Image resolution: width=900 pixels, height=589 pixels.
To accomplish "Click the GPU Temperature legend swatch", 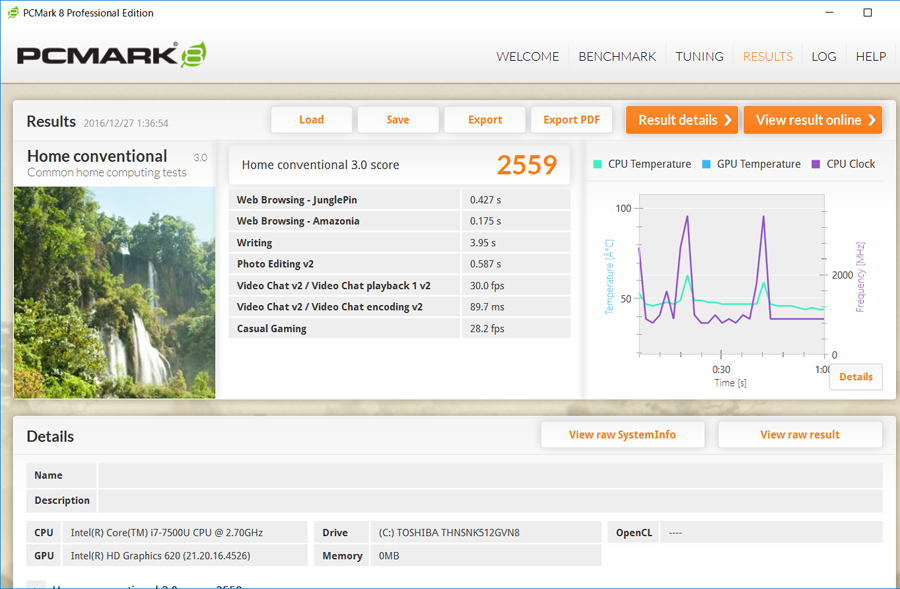I will (x=706, y=164).
